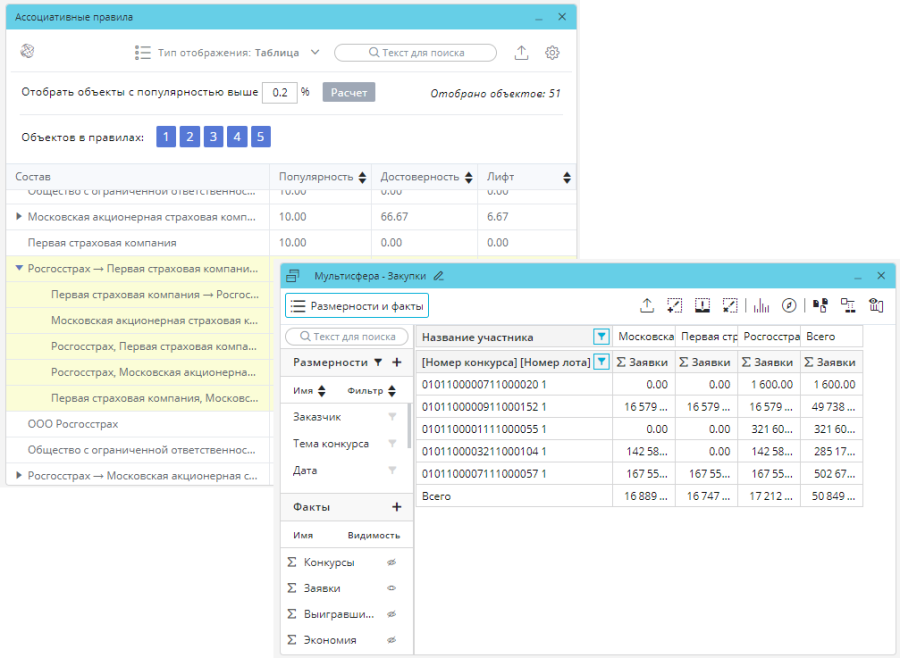Expand the Московская акционерная страховая компания row

tap(19, 217)
